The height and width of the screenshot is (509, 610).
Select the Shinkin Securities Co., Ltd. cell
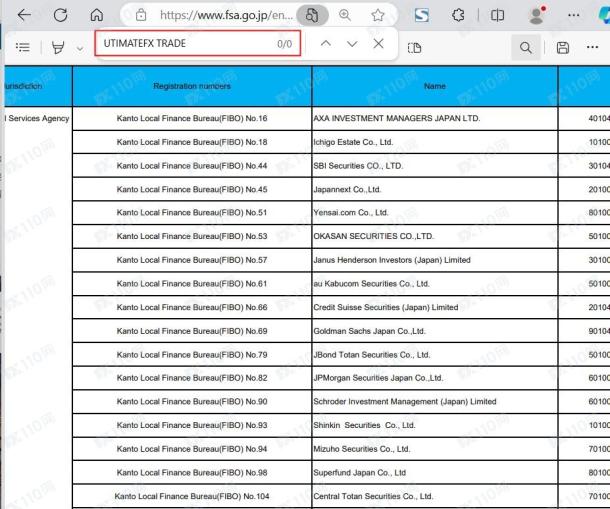tap(435, 425)
